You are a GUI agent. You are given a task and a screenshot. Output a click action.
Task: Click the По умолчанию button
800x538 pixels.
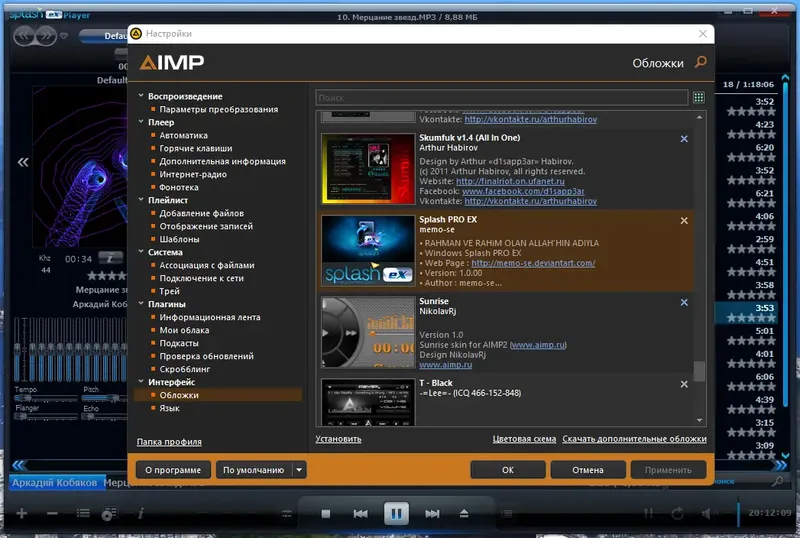click(254, 470)
